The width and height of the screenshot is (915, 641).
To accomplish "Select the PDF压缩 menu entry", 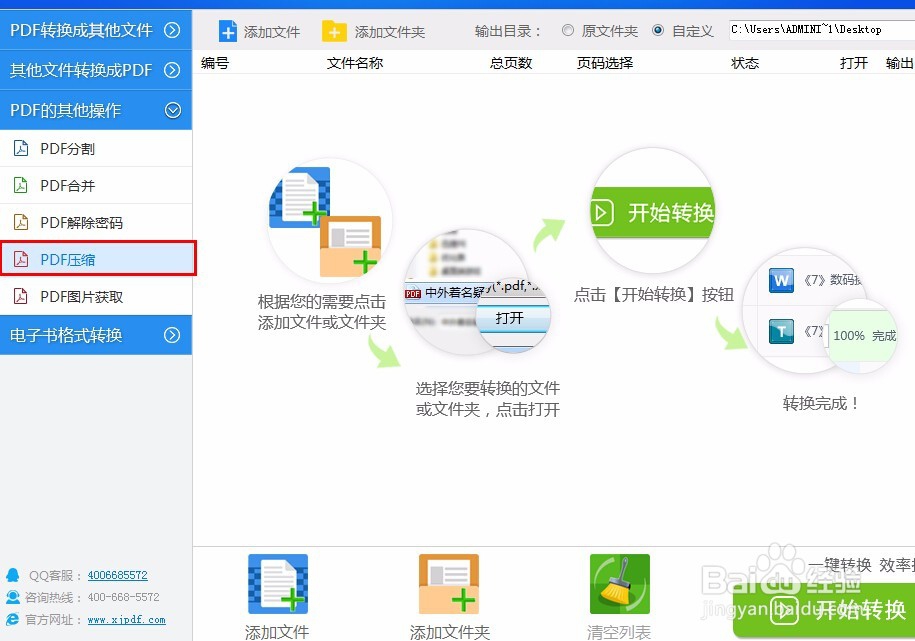I will [x=96, y=258].
